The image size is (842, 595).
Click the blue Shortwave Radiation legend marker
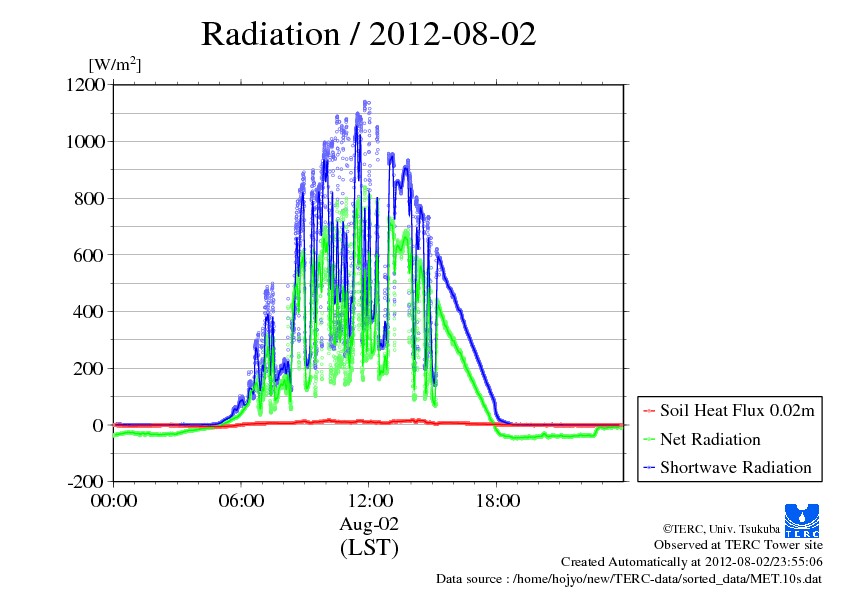(649, 468)
